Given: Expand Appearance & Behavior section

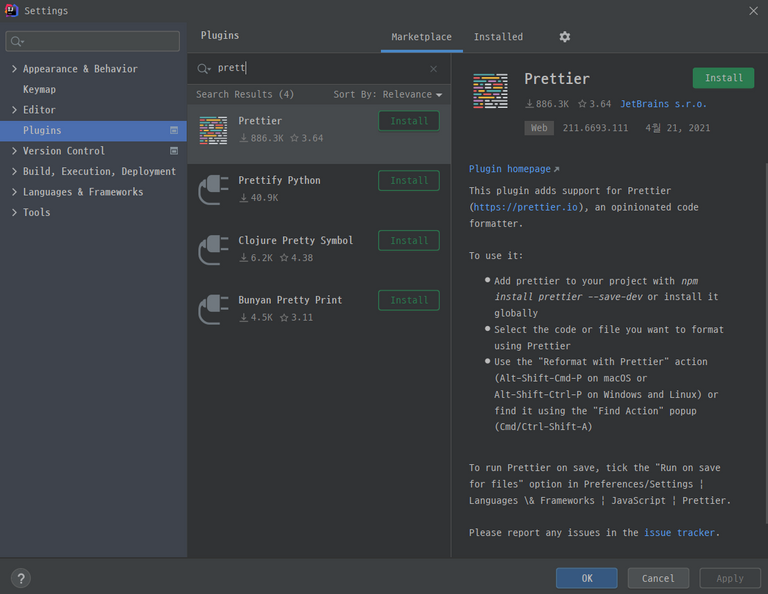Looking at the screenshot, I should click(x=14, y=69).
